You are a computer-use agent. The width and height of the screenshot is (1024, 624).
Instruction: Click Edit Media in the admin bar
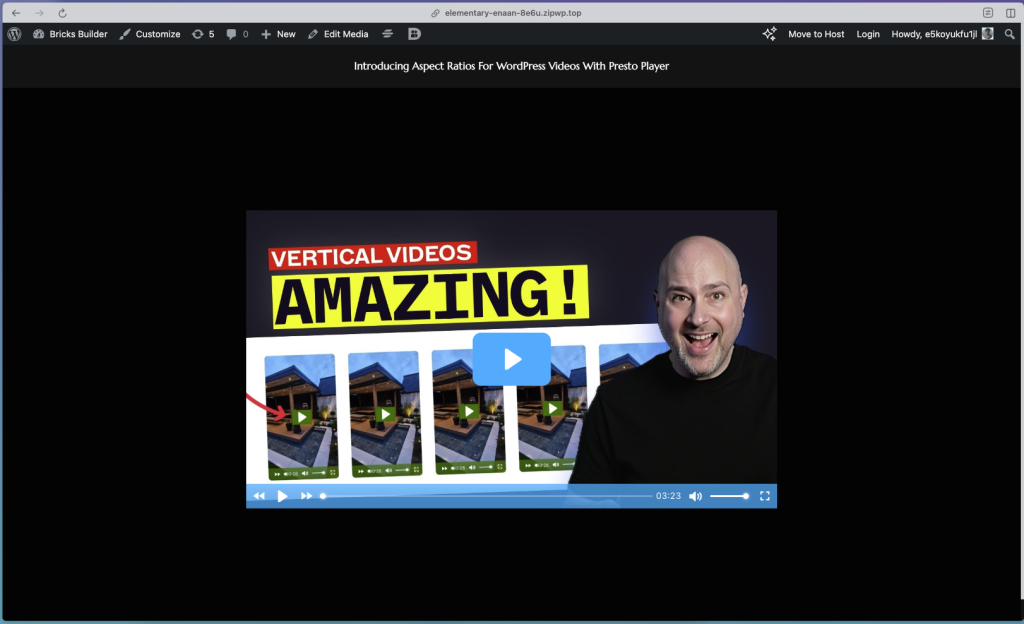[338, 34]
